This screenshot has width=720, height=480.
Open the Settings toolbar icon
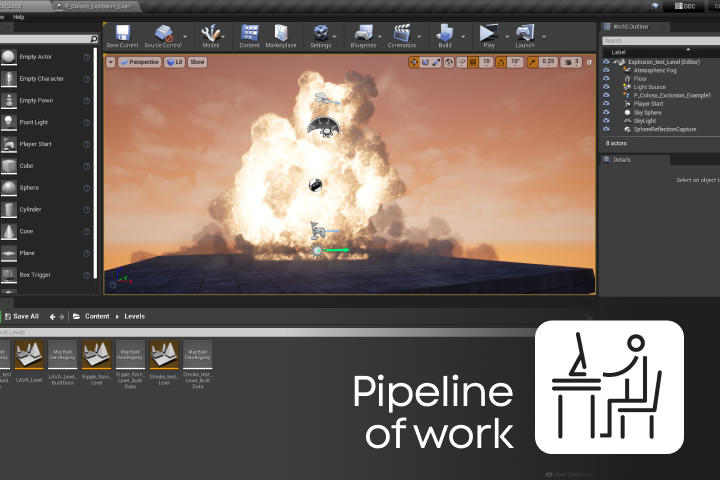pos(321,34)
